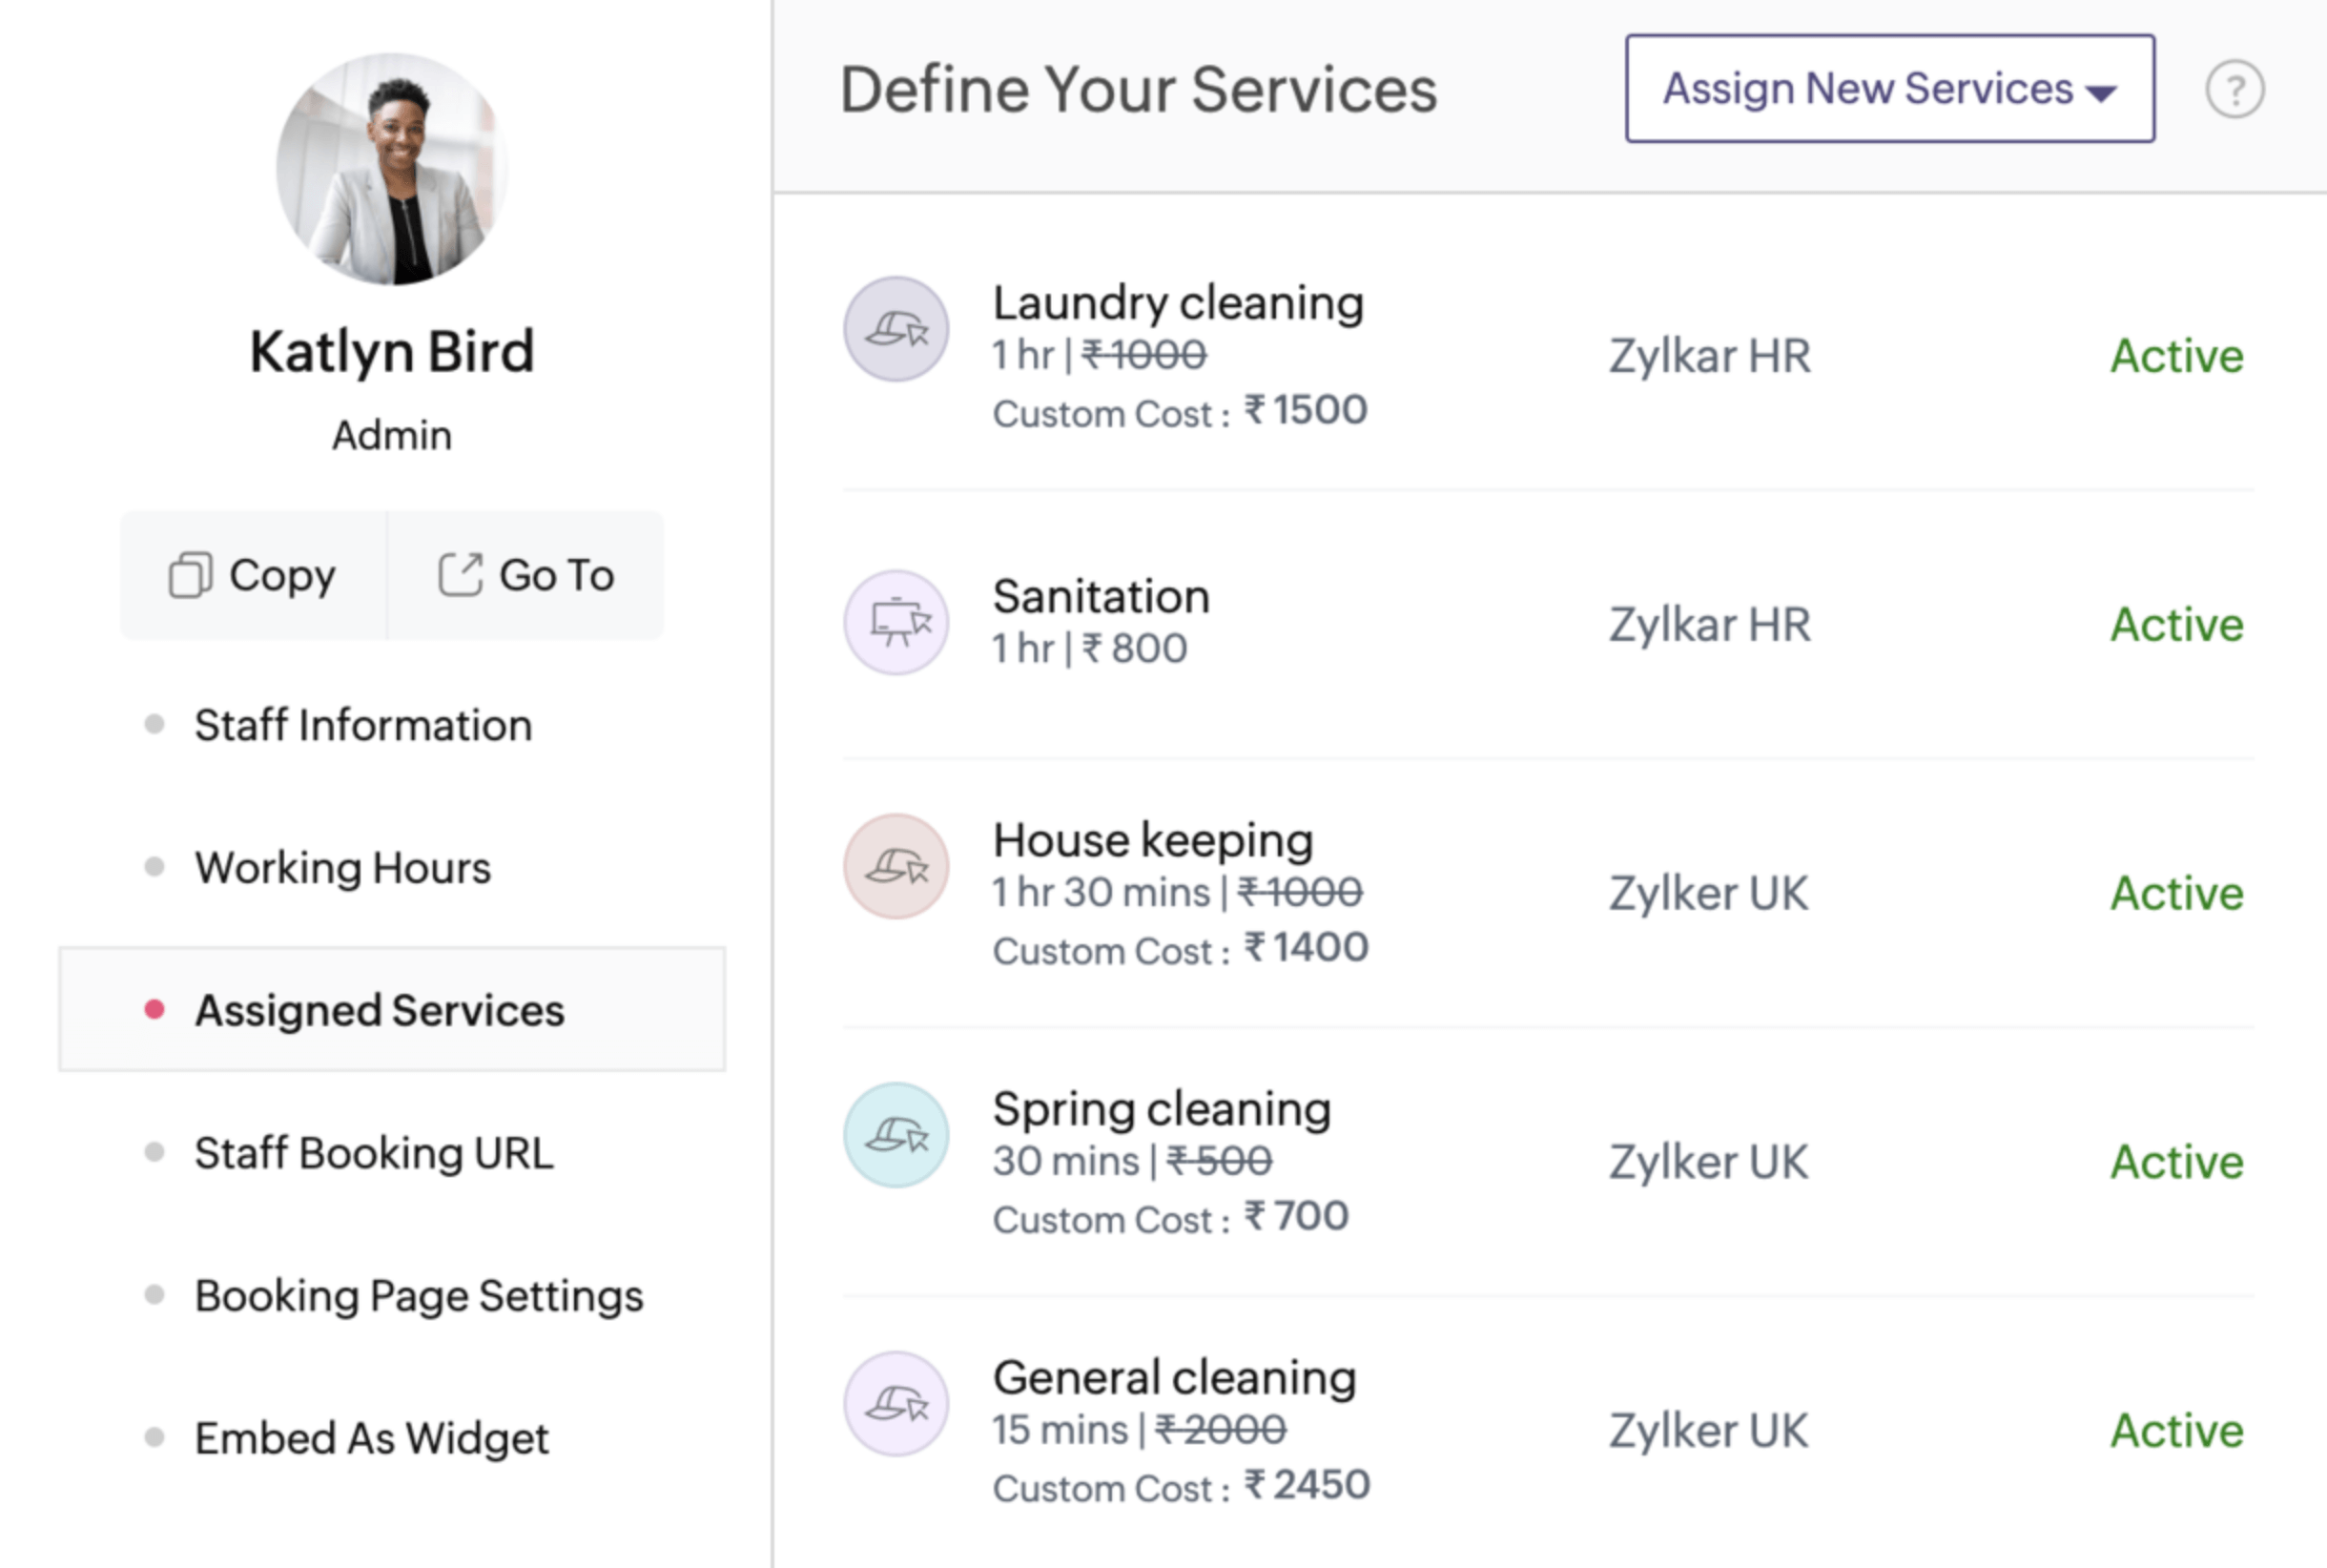Screen dimensions: 2327x1568
Task: Select Assigned Services in the sidebar
Action: click(x=392, y=1009)
